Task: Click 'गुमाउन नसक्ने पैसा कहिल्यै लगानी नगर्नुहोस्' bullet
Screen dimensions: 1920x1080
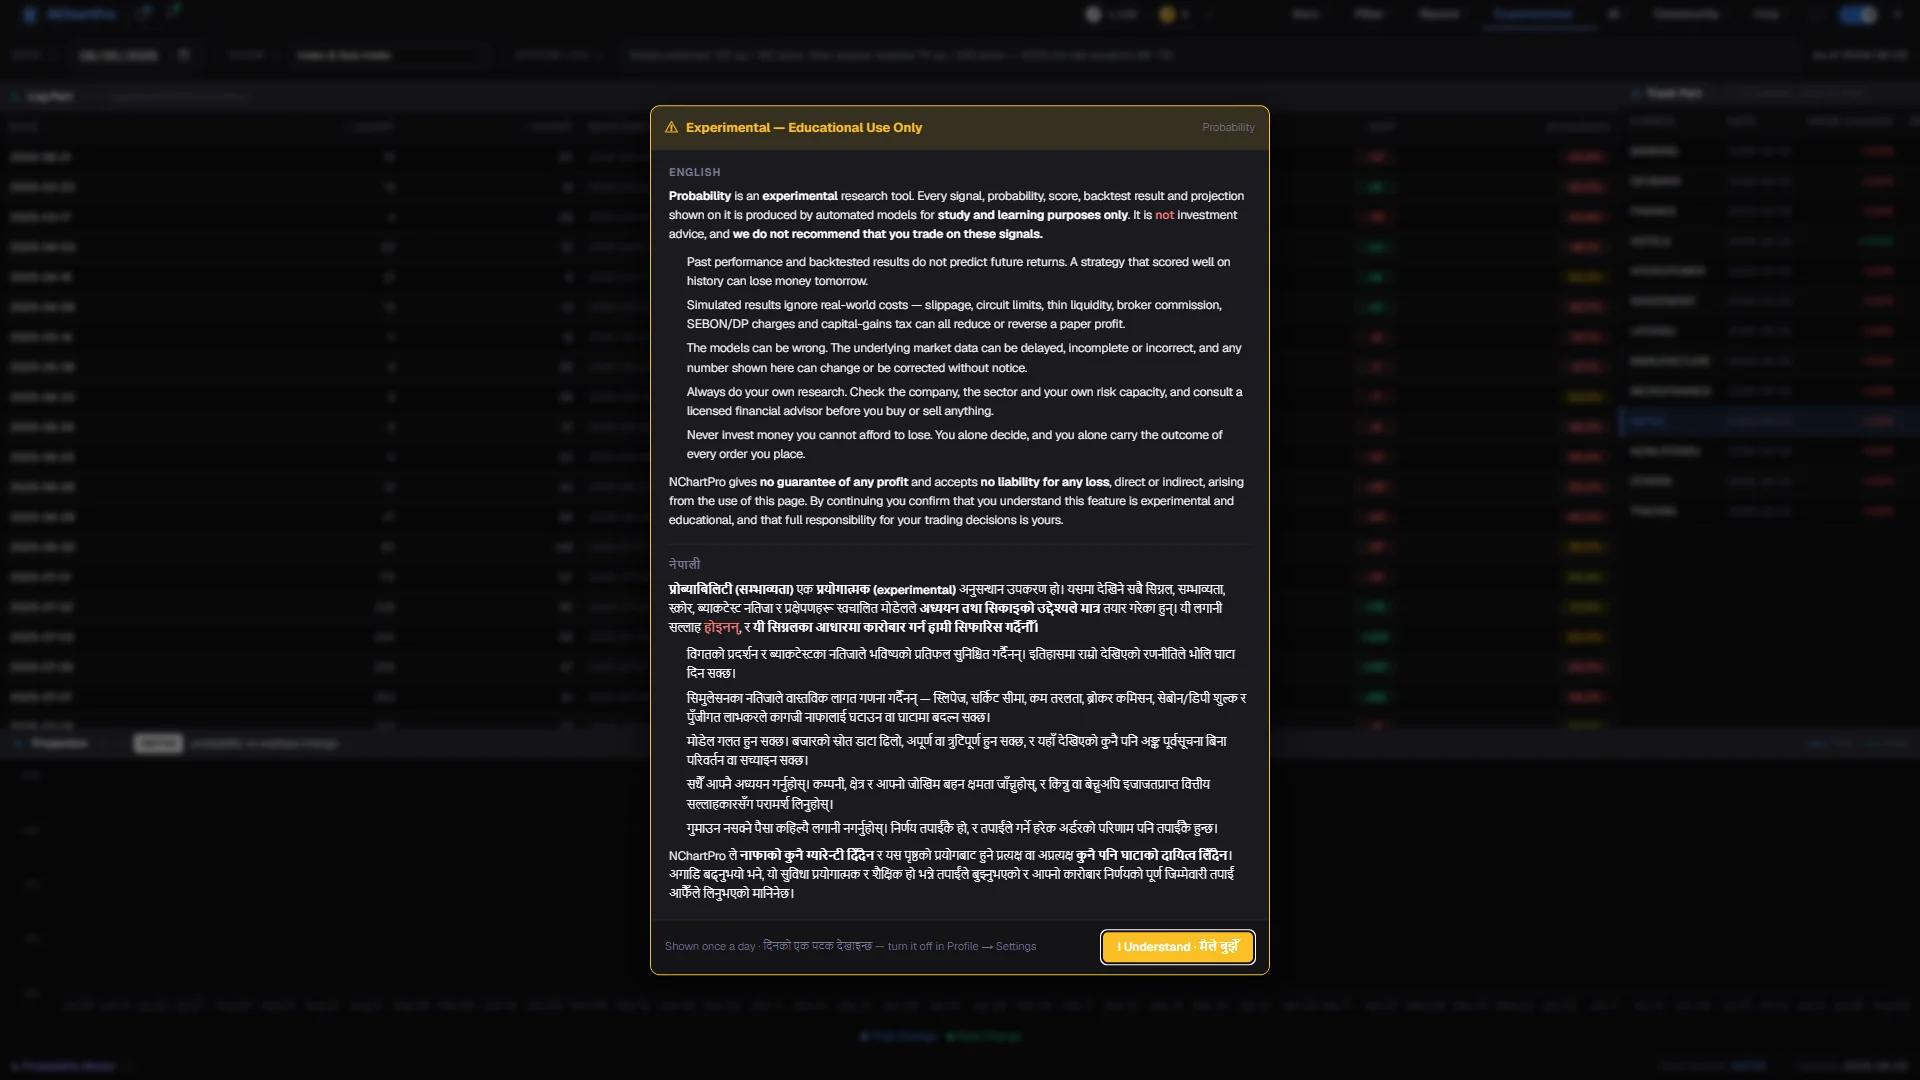Action: 952,828
